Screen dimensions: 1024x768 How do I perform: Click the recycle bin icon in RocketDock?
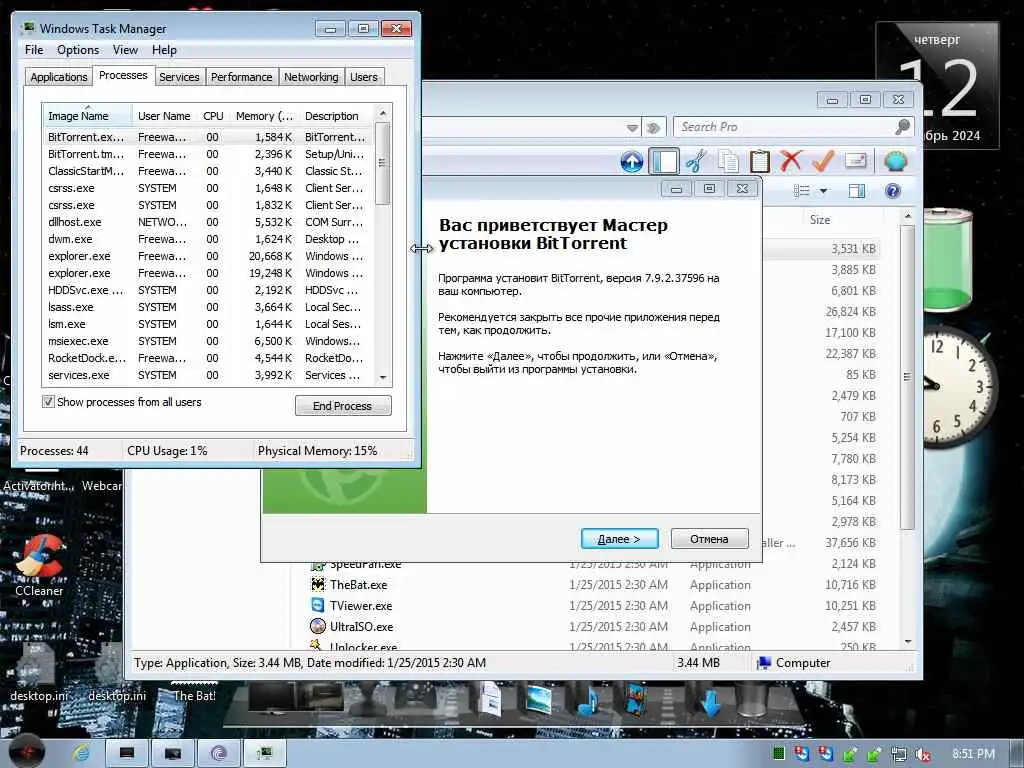click(x=751, y=702)
